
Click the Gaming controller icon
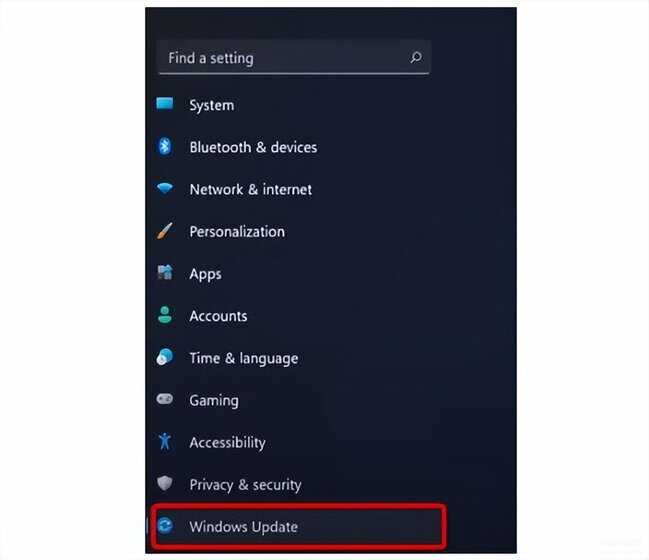[165, 399]
